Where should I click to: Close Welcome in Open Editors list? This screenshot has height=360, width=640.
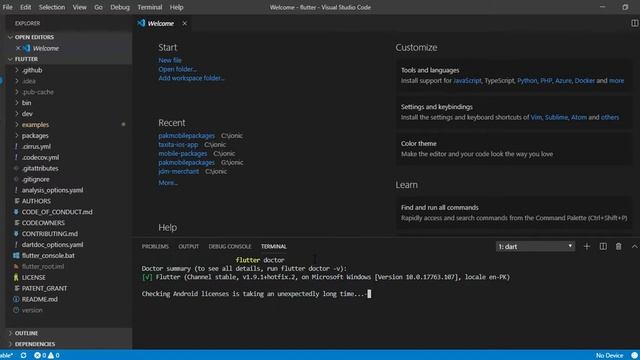[18, 48]
